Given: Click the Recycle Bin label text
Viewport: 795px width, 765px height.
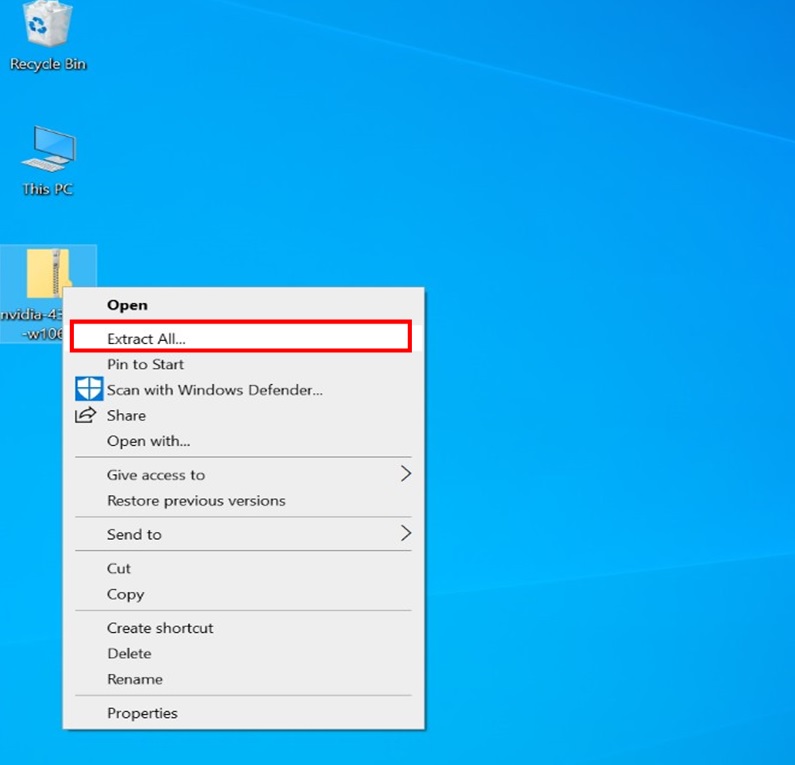Looking at the screenshot, I should [48, 64].
